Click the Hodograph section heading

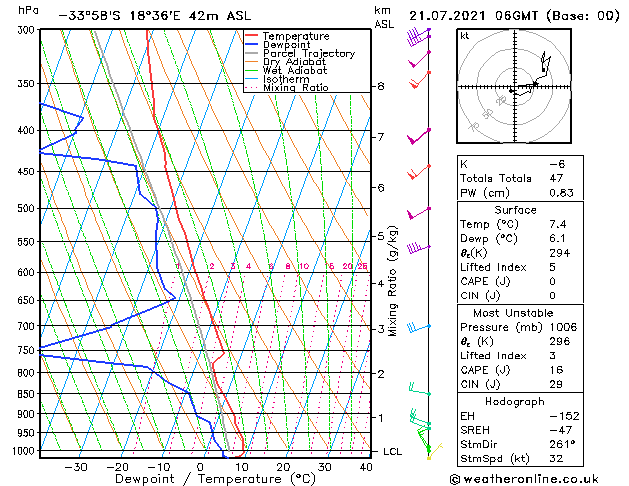tap(515, 401)
